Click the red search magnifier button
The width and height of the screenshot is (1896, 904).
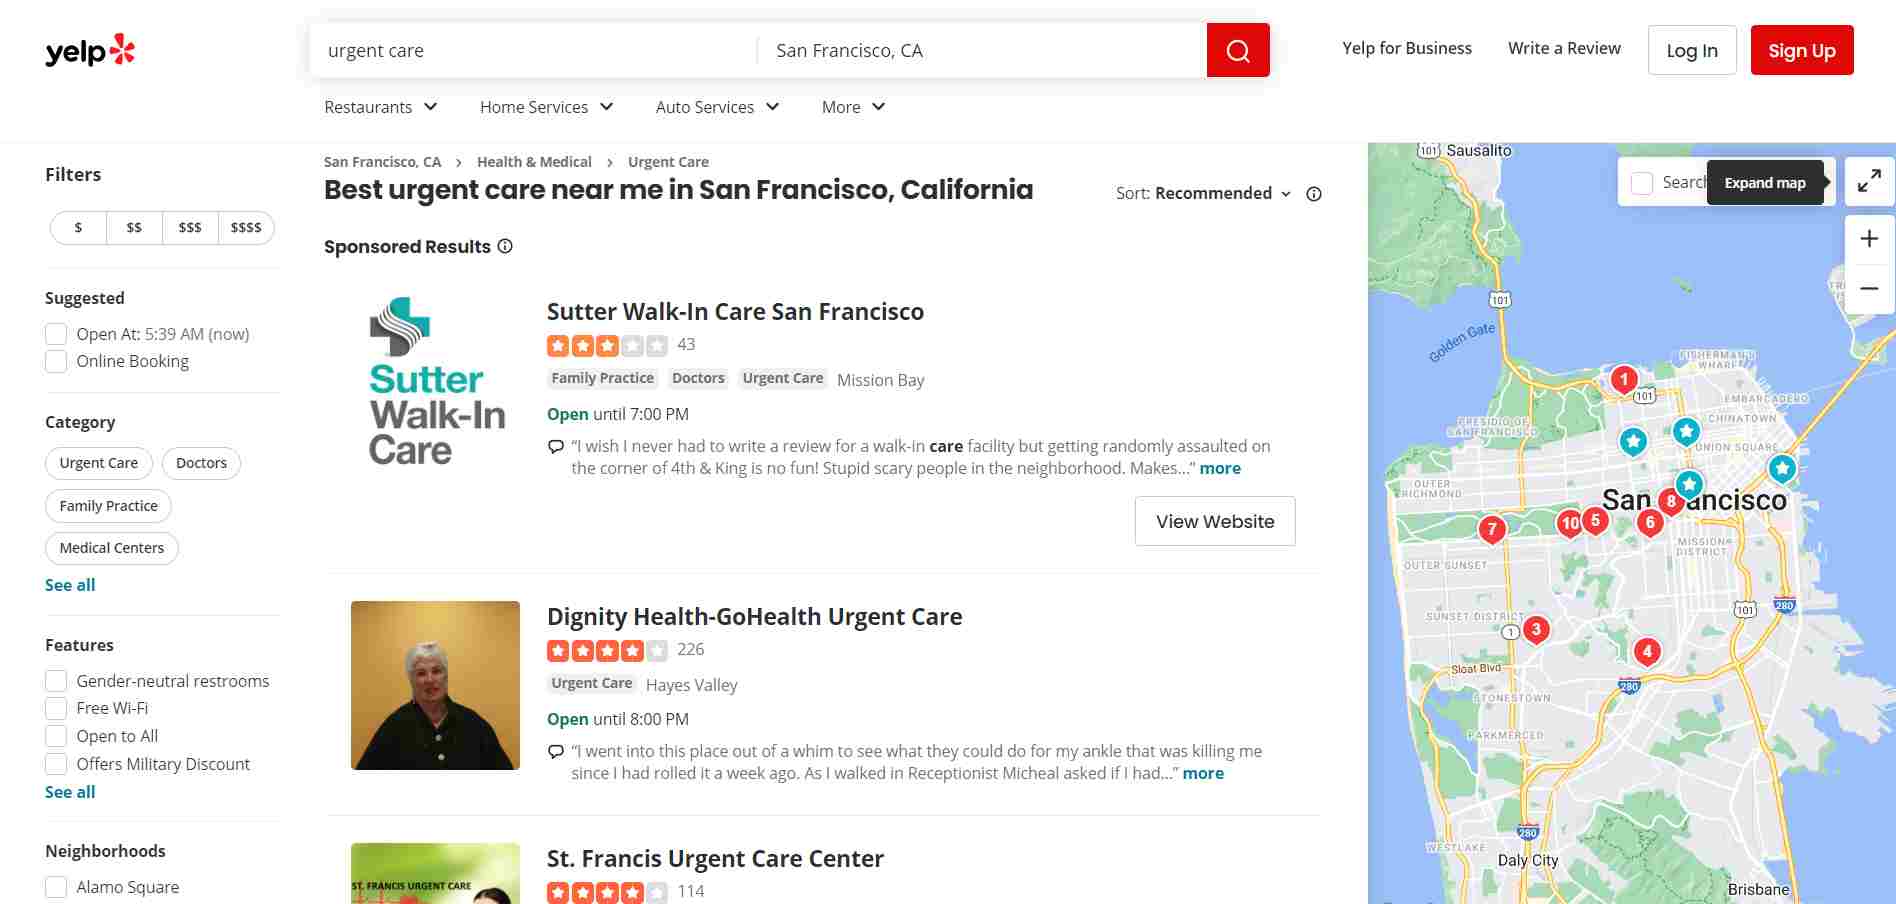(1238, 49)
